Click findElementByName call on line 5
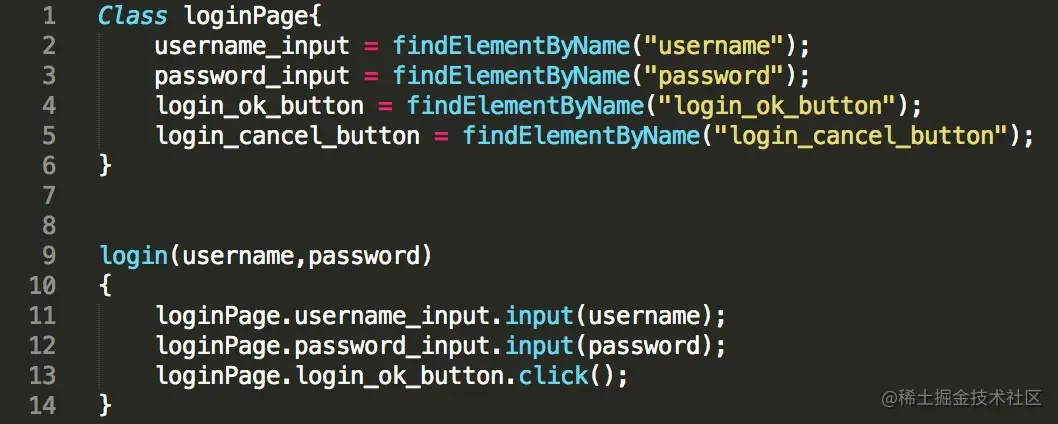1058x424 pixels. click(x=582, y=136)
